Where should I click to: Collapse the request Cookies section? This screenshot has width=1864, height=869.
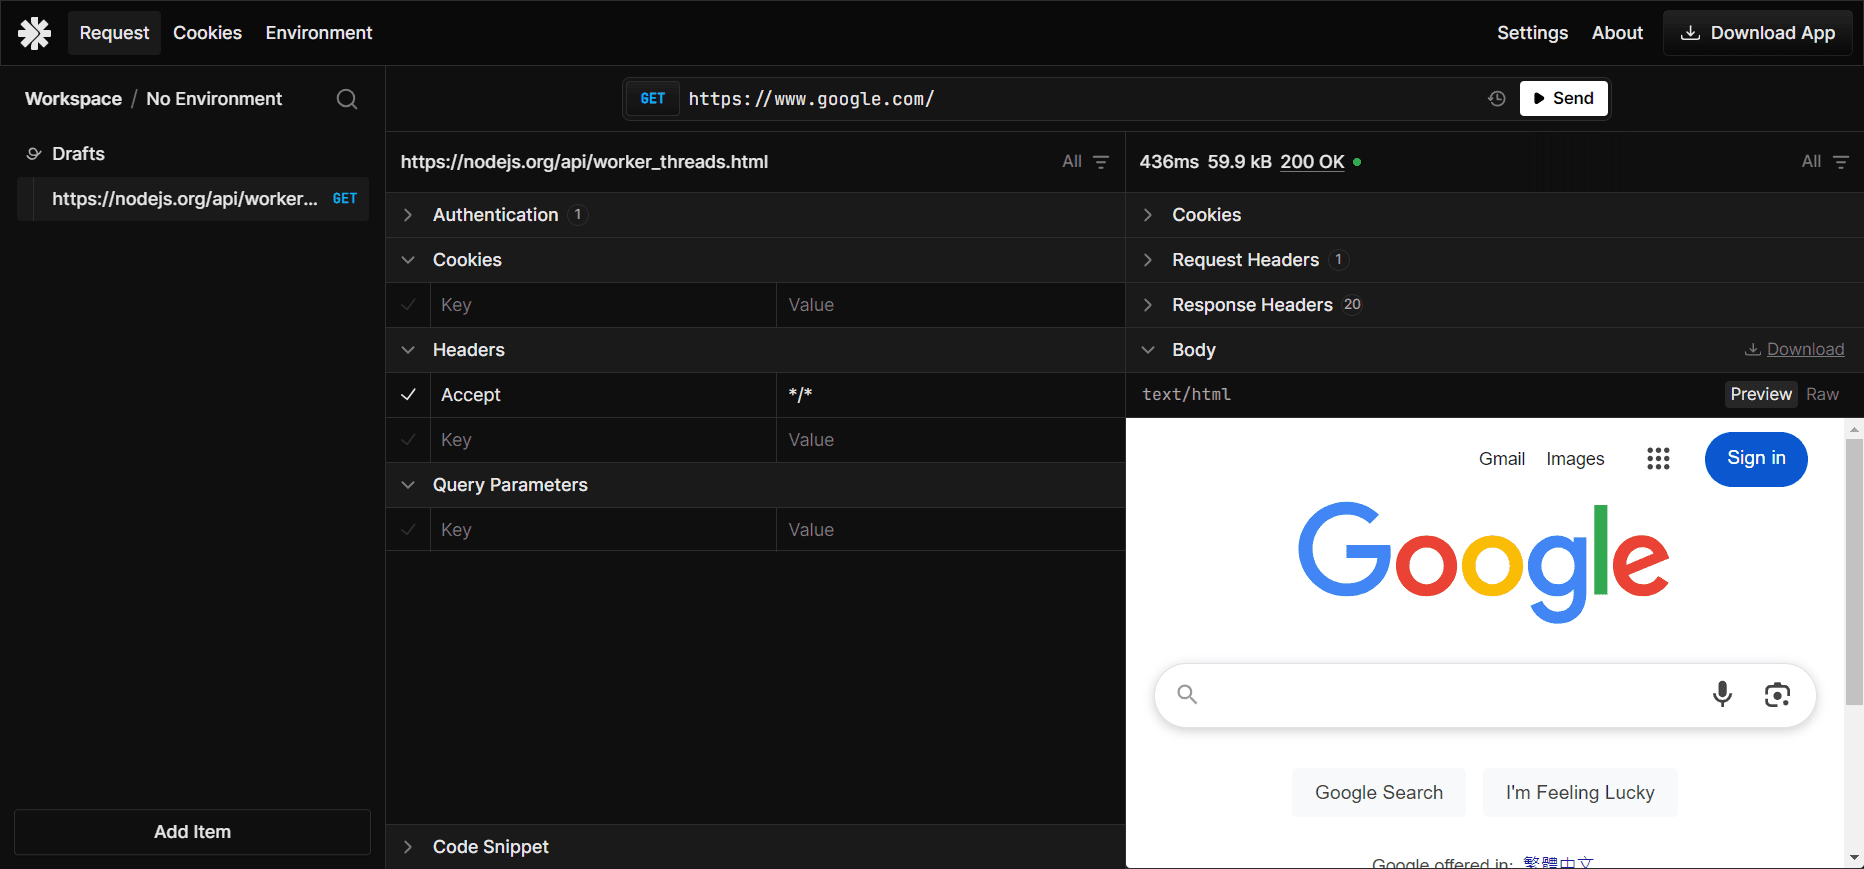[755, 260]
